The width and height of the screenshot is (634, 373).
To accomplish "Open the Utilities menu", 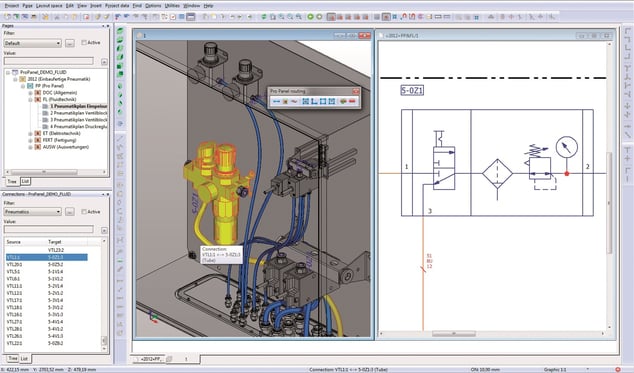I will click(x=172, y=6).
